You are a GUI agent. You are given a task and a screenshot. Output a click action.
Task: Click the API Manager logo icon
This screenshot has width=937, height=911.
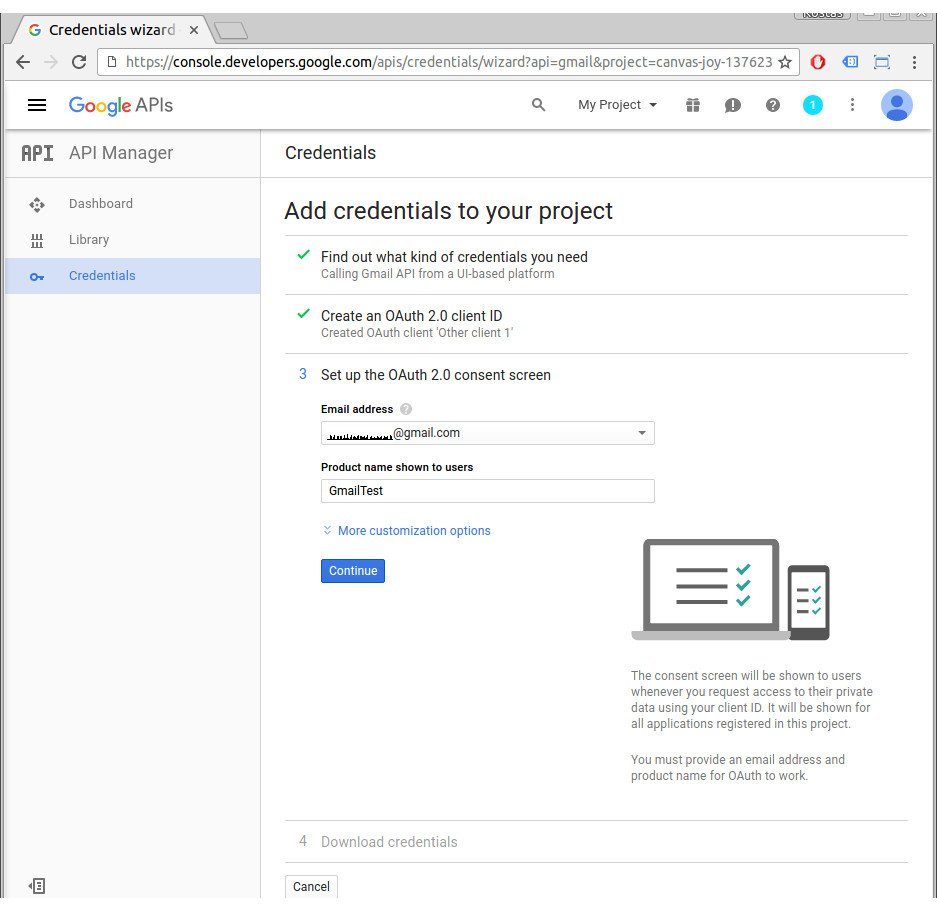tap(37, 154)
